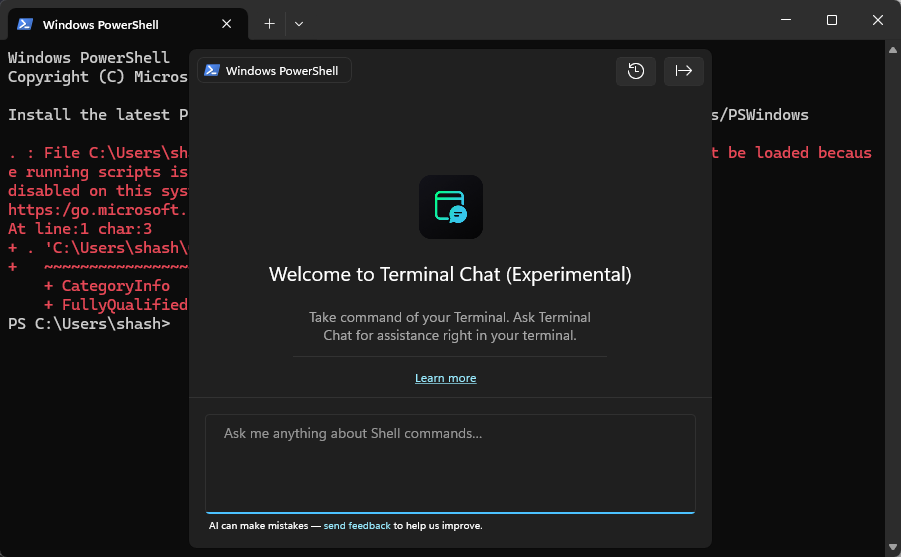Expand the new tab profile dropdown
Image resolution: width=901 pixels, height=557 pixels.
tap(299, 23)
